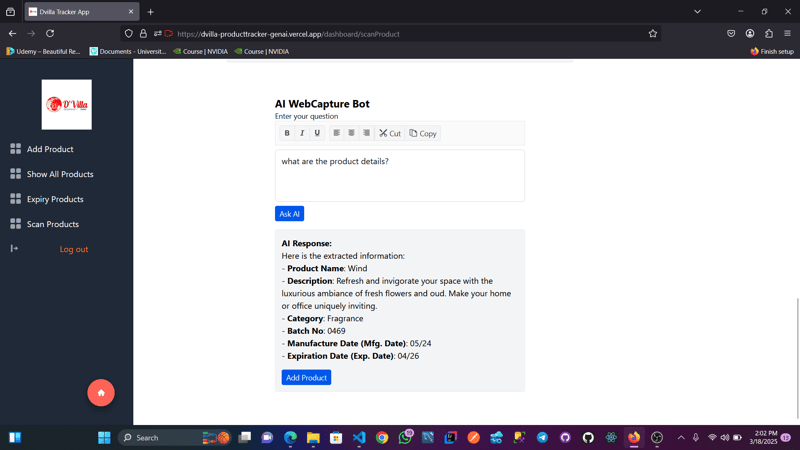The height and width of the screenshot is (450, 800).
Task: Click the D'Villa logo in sidebar
Action: (67, 105)
